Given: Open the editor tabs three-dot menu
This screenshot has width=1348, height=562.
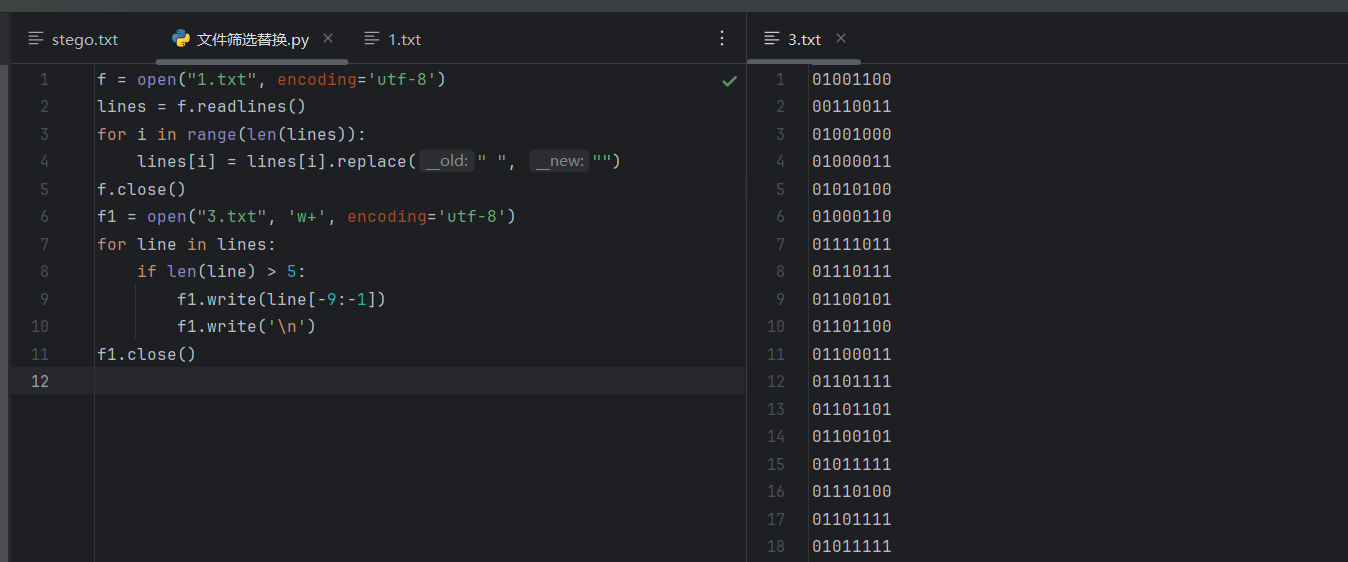Looking at the screenshot, I should tap(722, 38).
